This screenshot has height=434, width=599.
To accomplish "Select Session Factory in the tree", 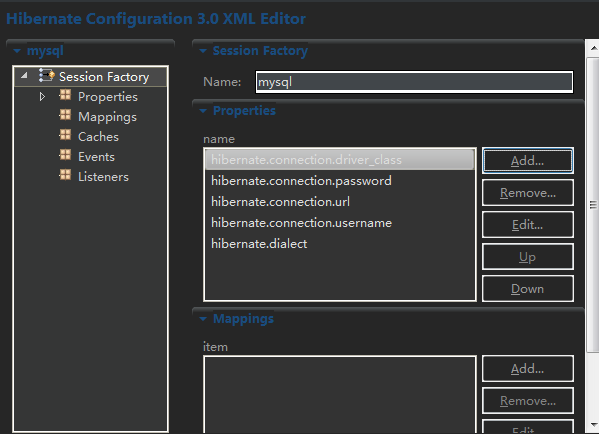I will tap(104, 77).
